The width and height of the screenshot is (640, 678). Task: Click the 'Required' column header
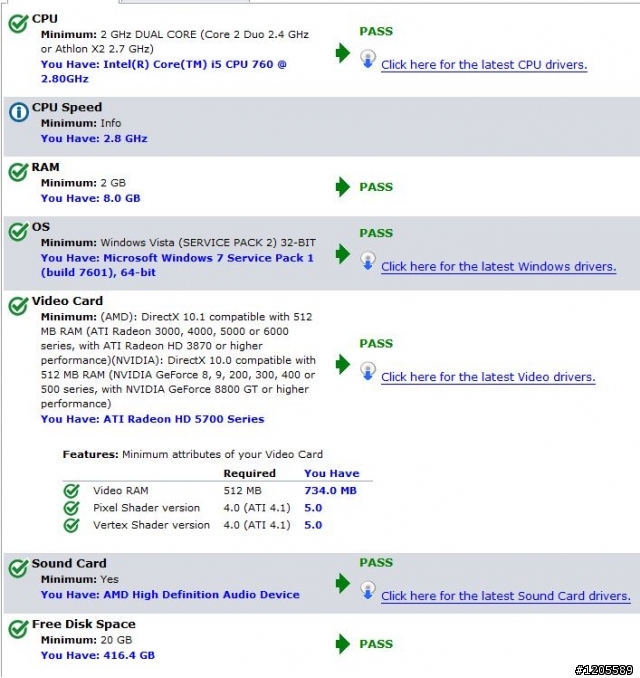click(x=250, y=473)
